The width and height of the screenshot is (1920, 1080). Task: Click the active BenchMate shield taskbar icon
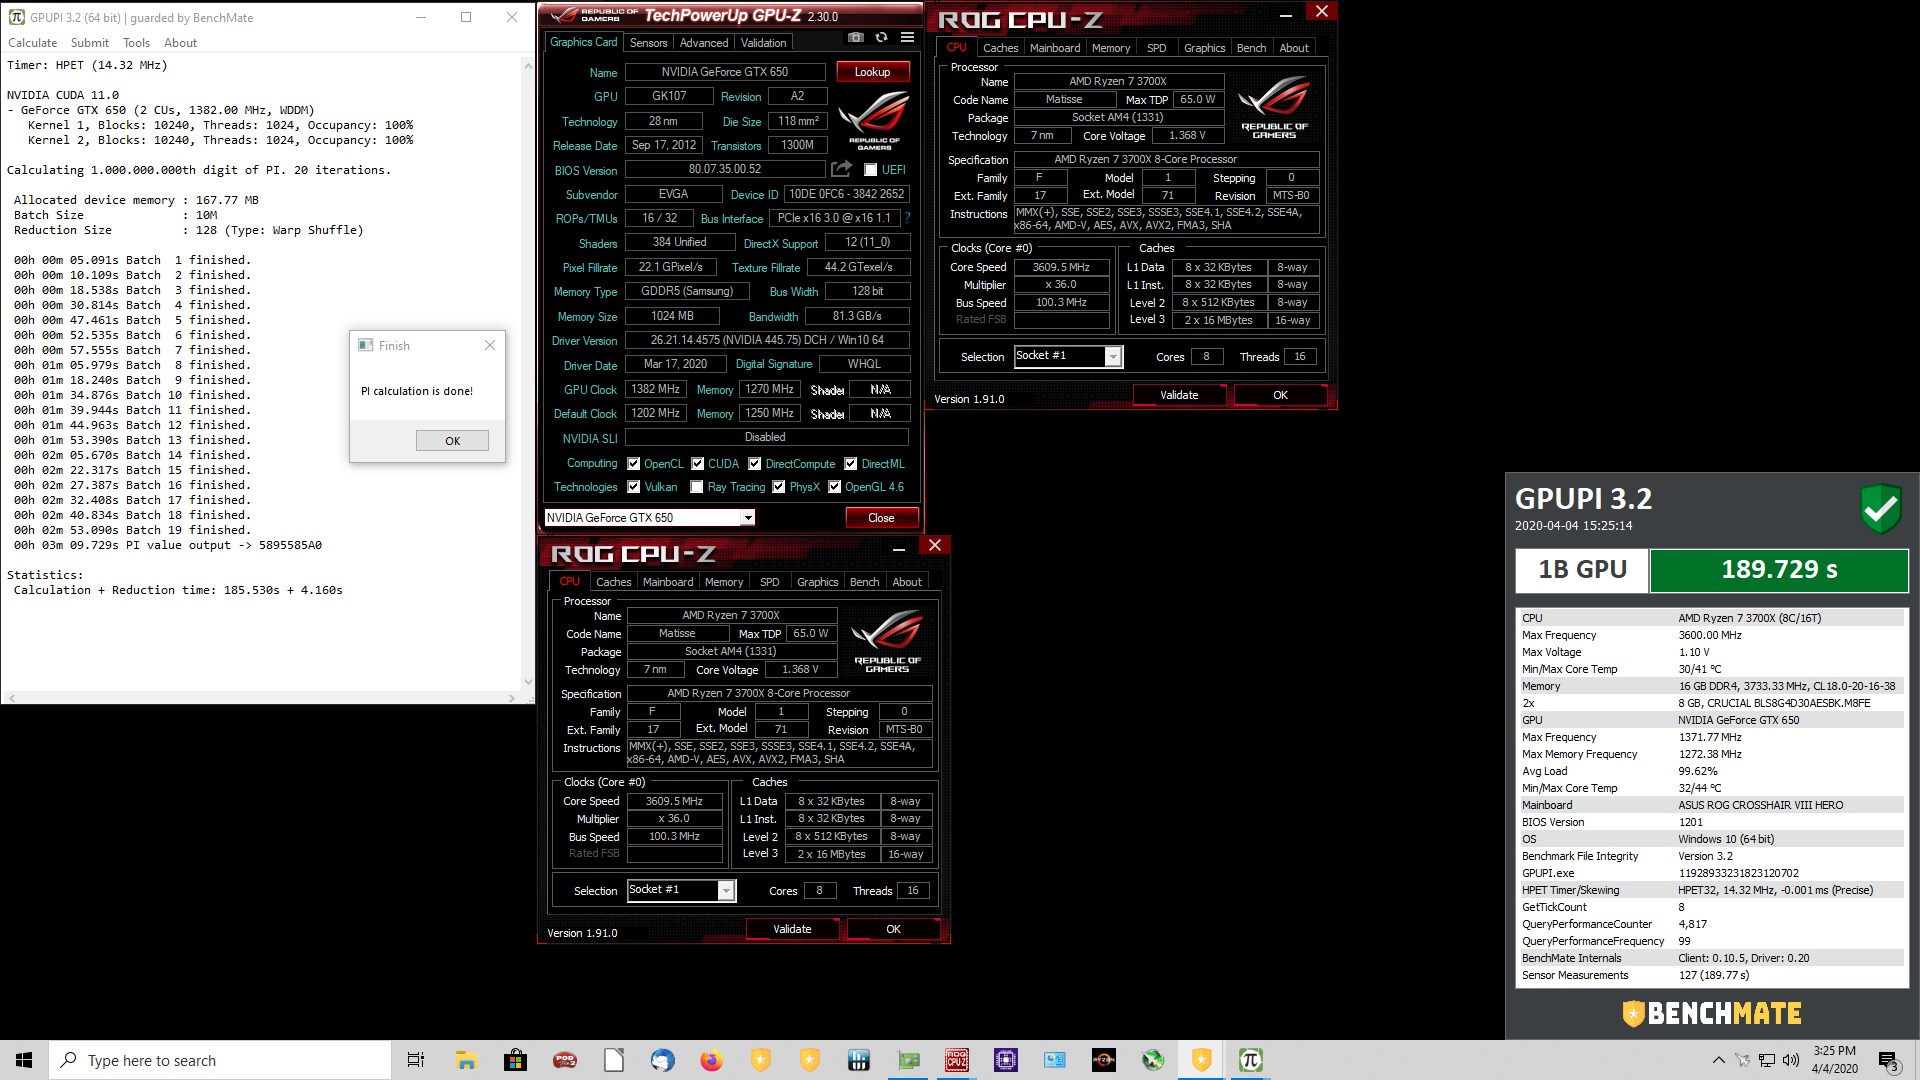(1201, 1060)
